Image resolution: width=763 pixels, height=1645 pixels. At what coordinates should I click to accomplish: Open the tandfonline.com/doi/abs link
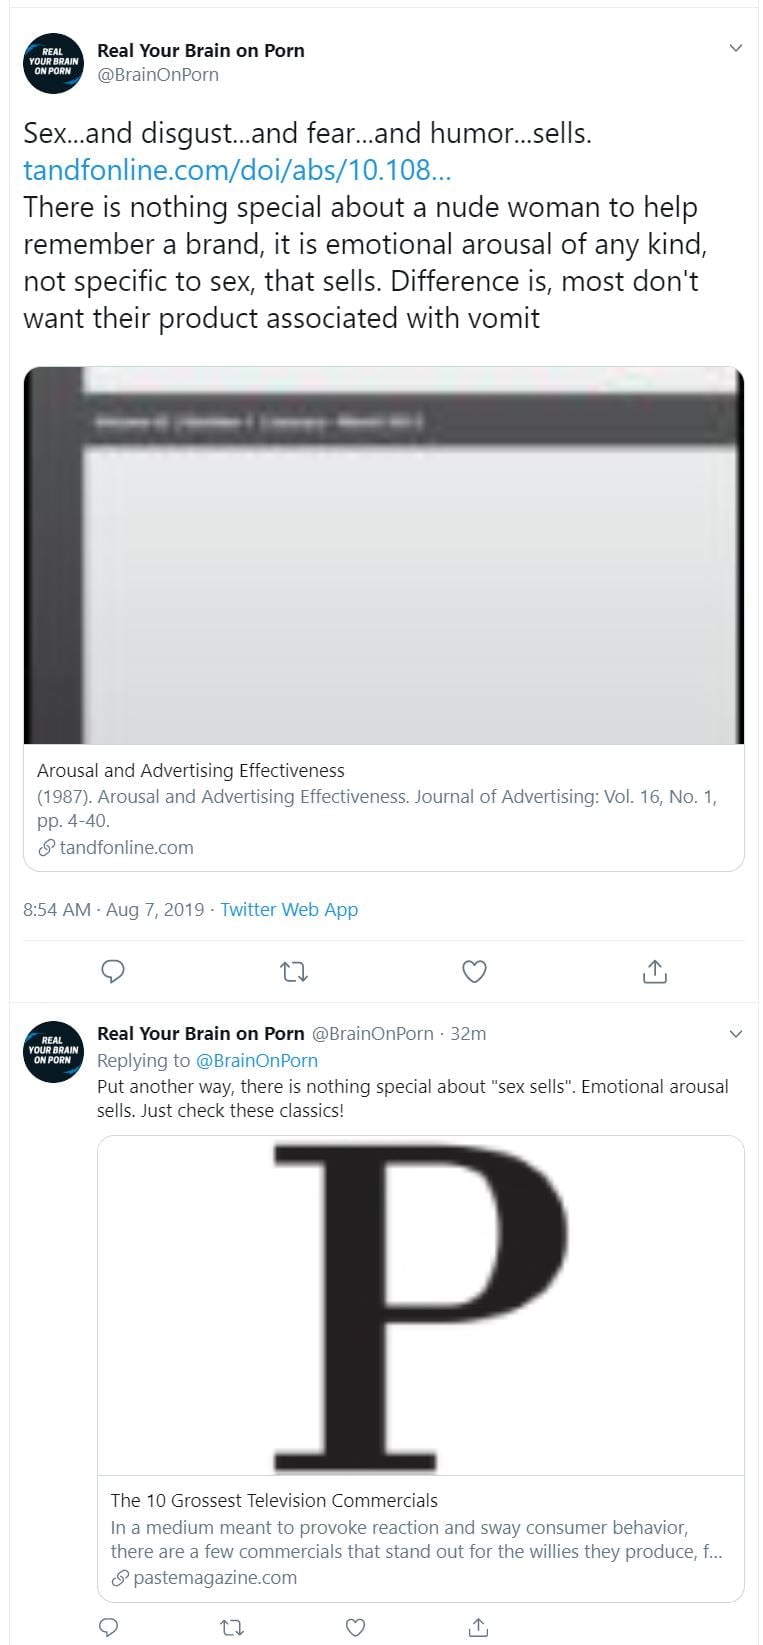point(237,170)
